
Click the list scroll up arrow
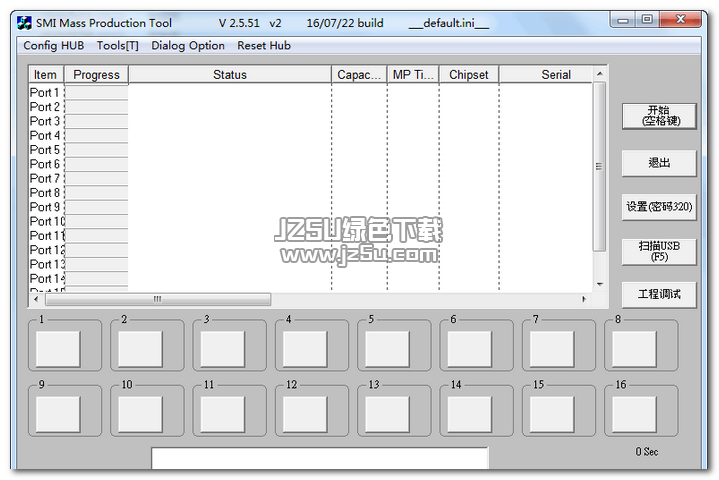tap(599, 74)
